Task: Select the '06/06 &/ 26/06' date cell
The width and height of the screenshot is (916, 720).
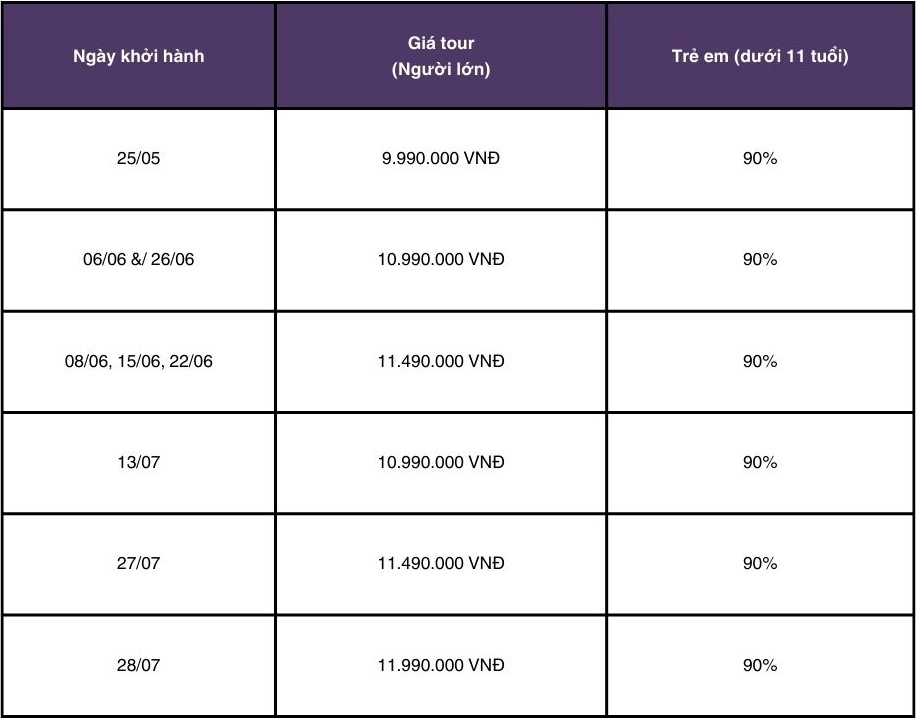Action: (x=138, y=259)
